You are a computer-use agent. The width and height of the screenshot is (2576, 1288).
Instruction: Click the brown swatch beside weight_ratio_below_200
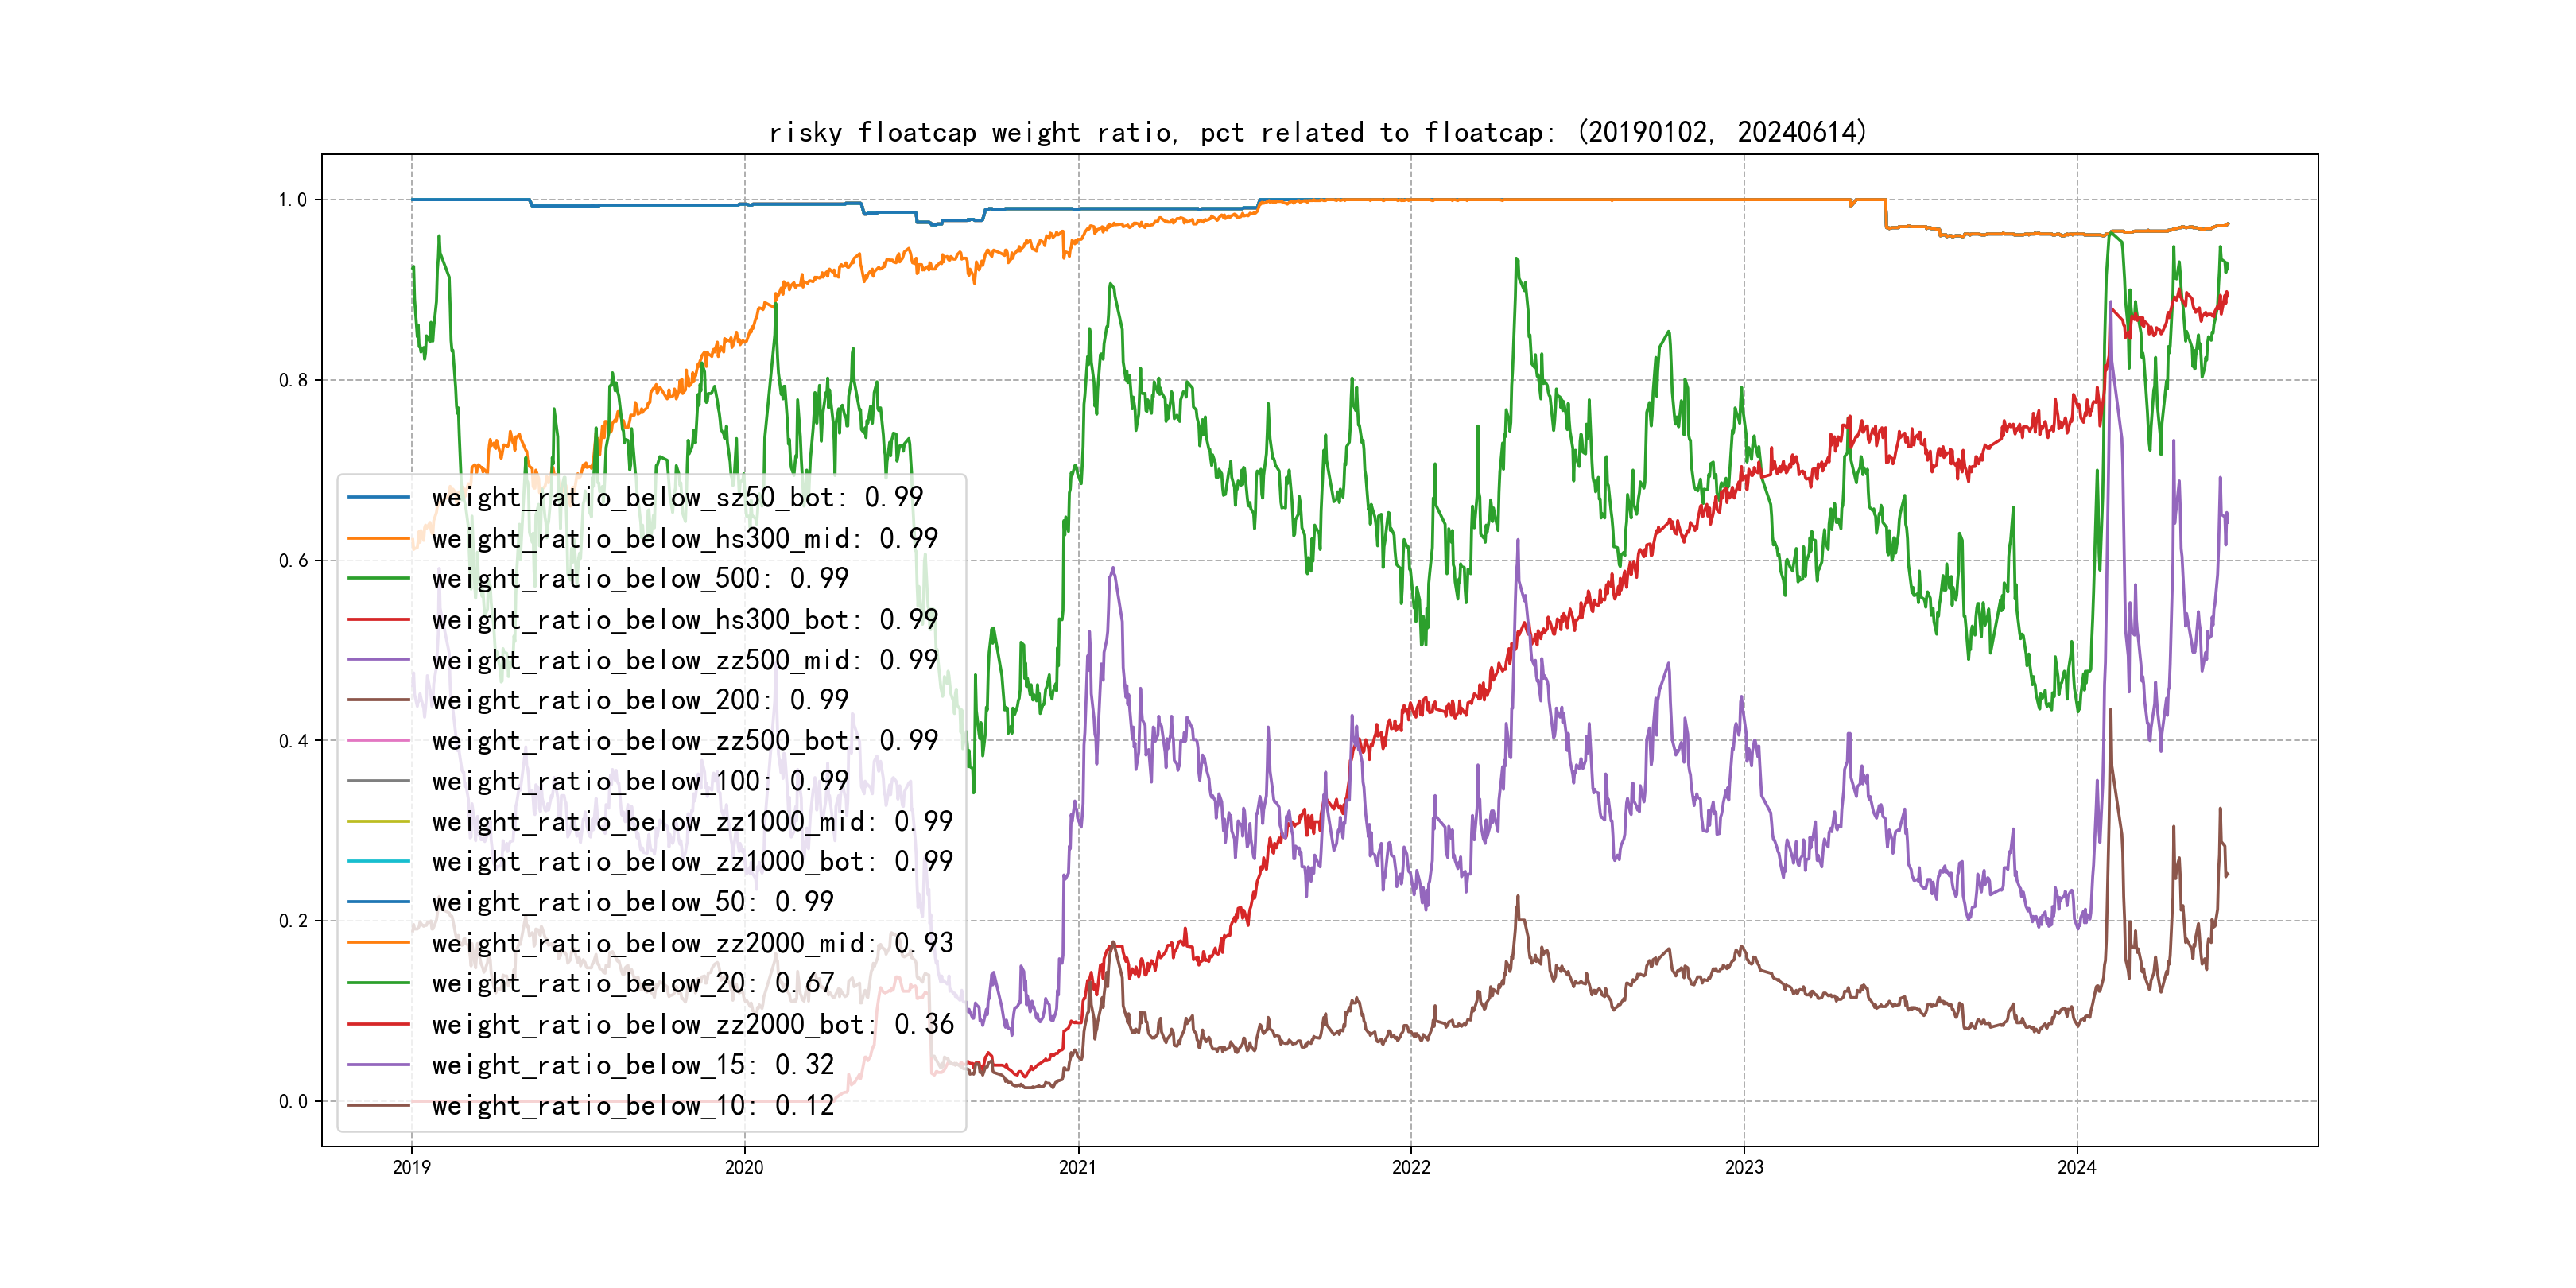tap(378, 700)
